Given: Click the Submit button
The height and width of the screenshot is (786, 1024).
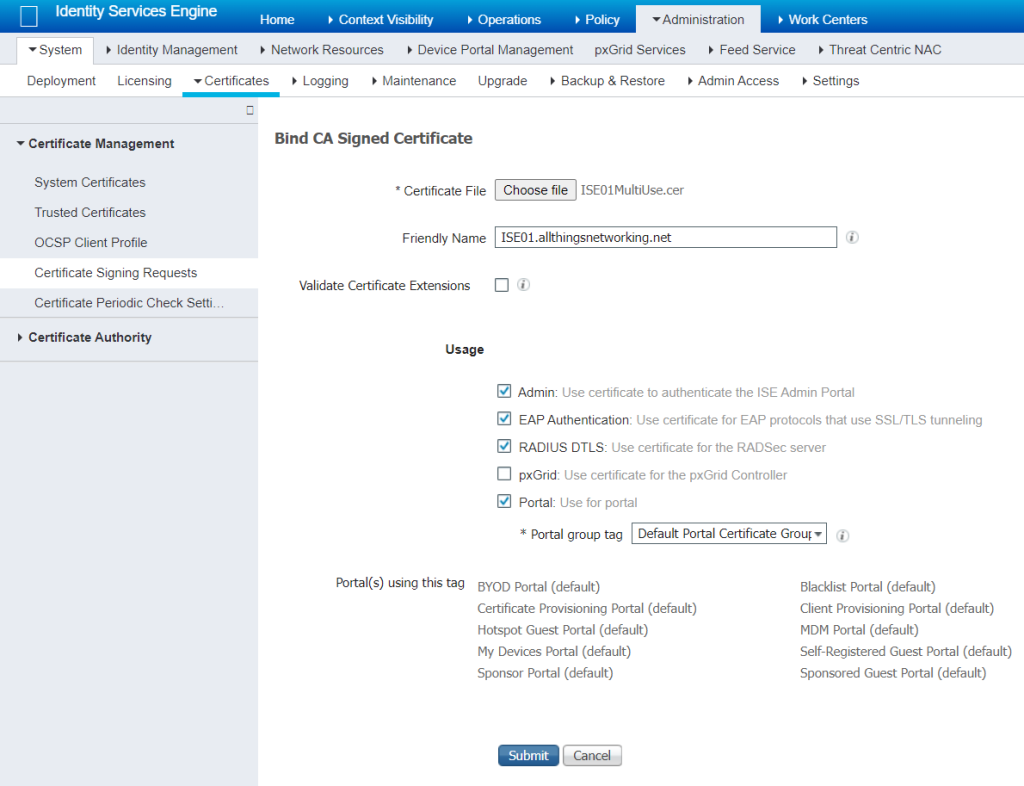Looking at the screenshot, I should 528,755.
